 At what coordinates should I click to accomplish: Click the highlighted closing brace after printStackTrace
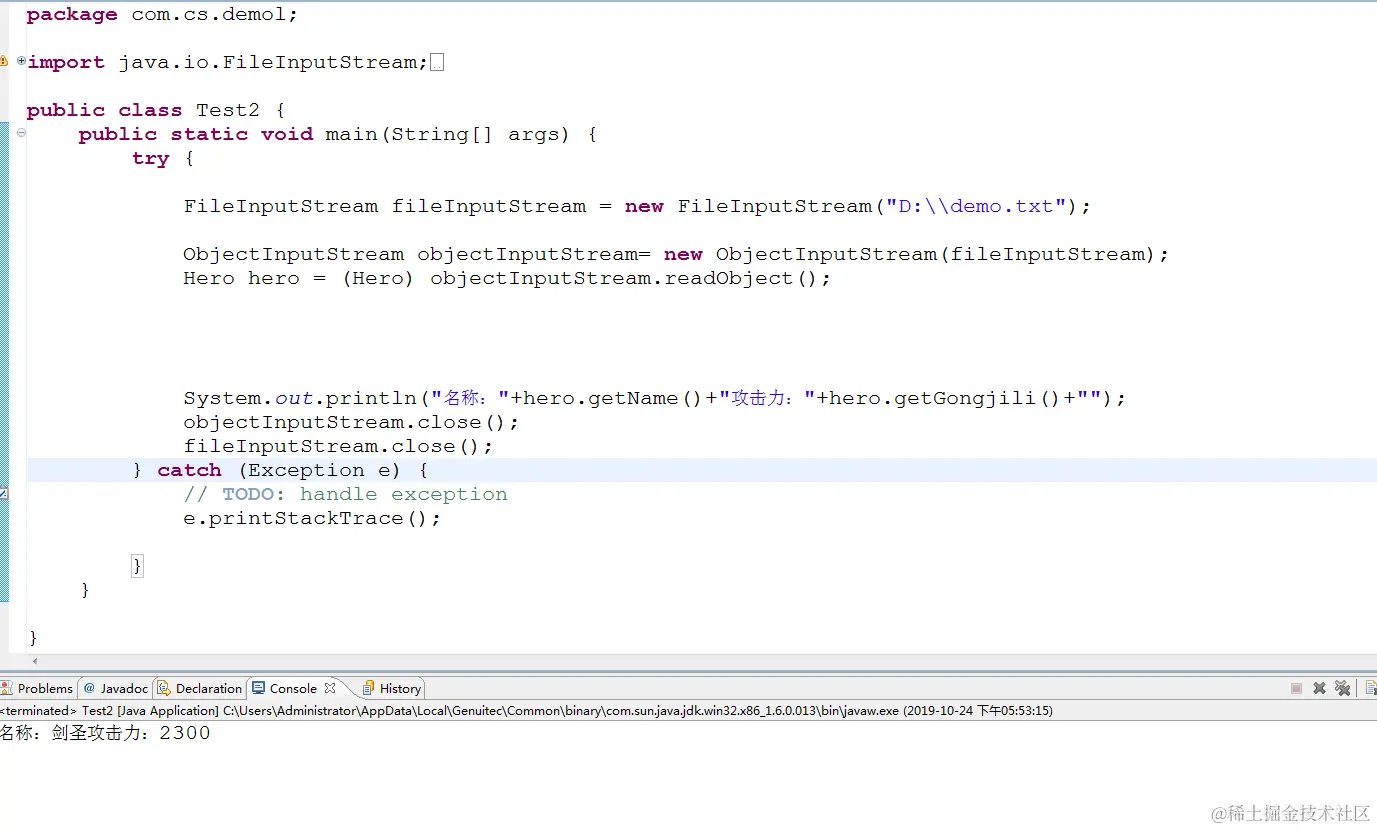point(137,566)
